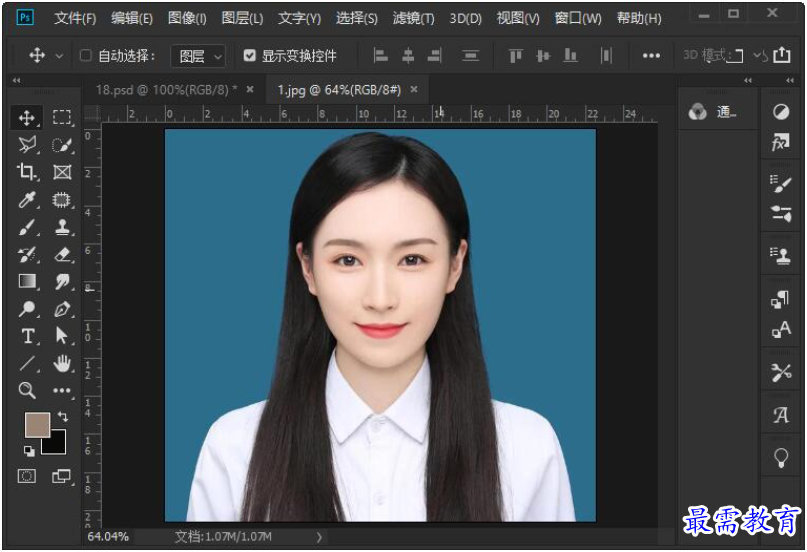Open the auto-select layer dropdown
807x552 pixels.
(x=198, y=56)
